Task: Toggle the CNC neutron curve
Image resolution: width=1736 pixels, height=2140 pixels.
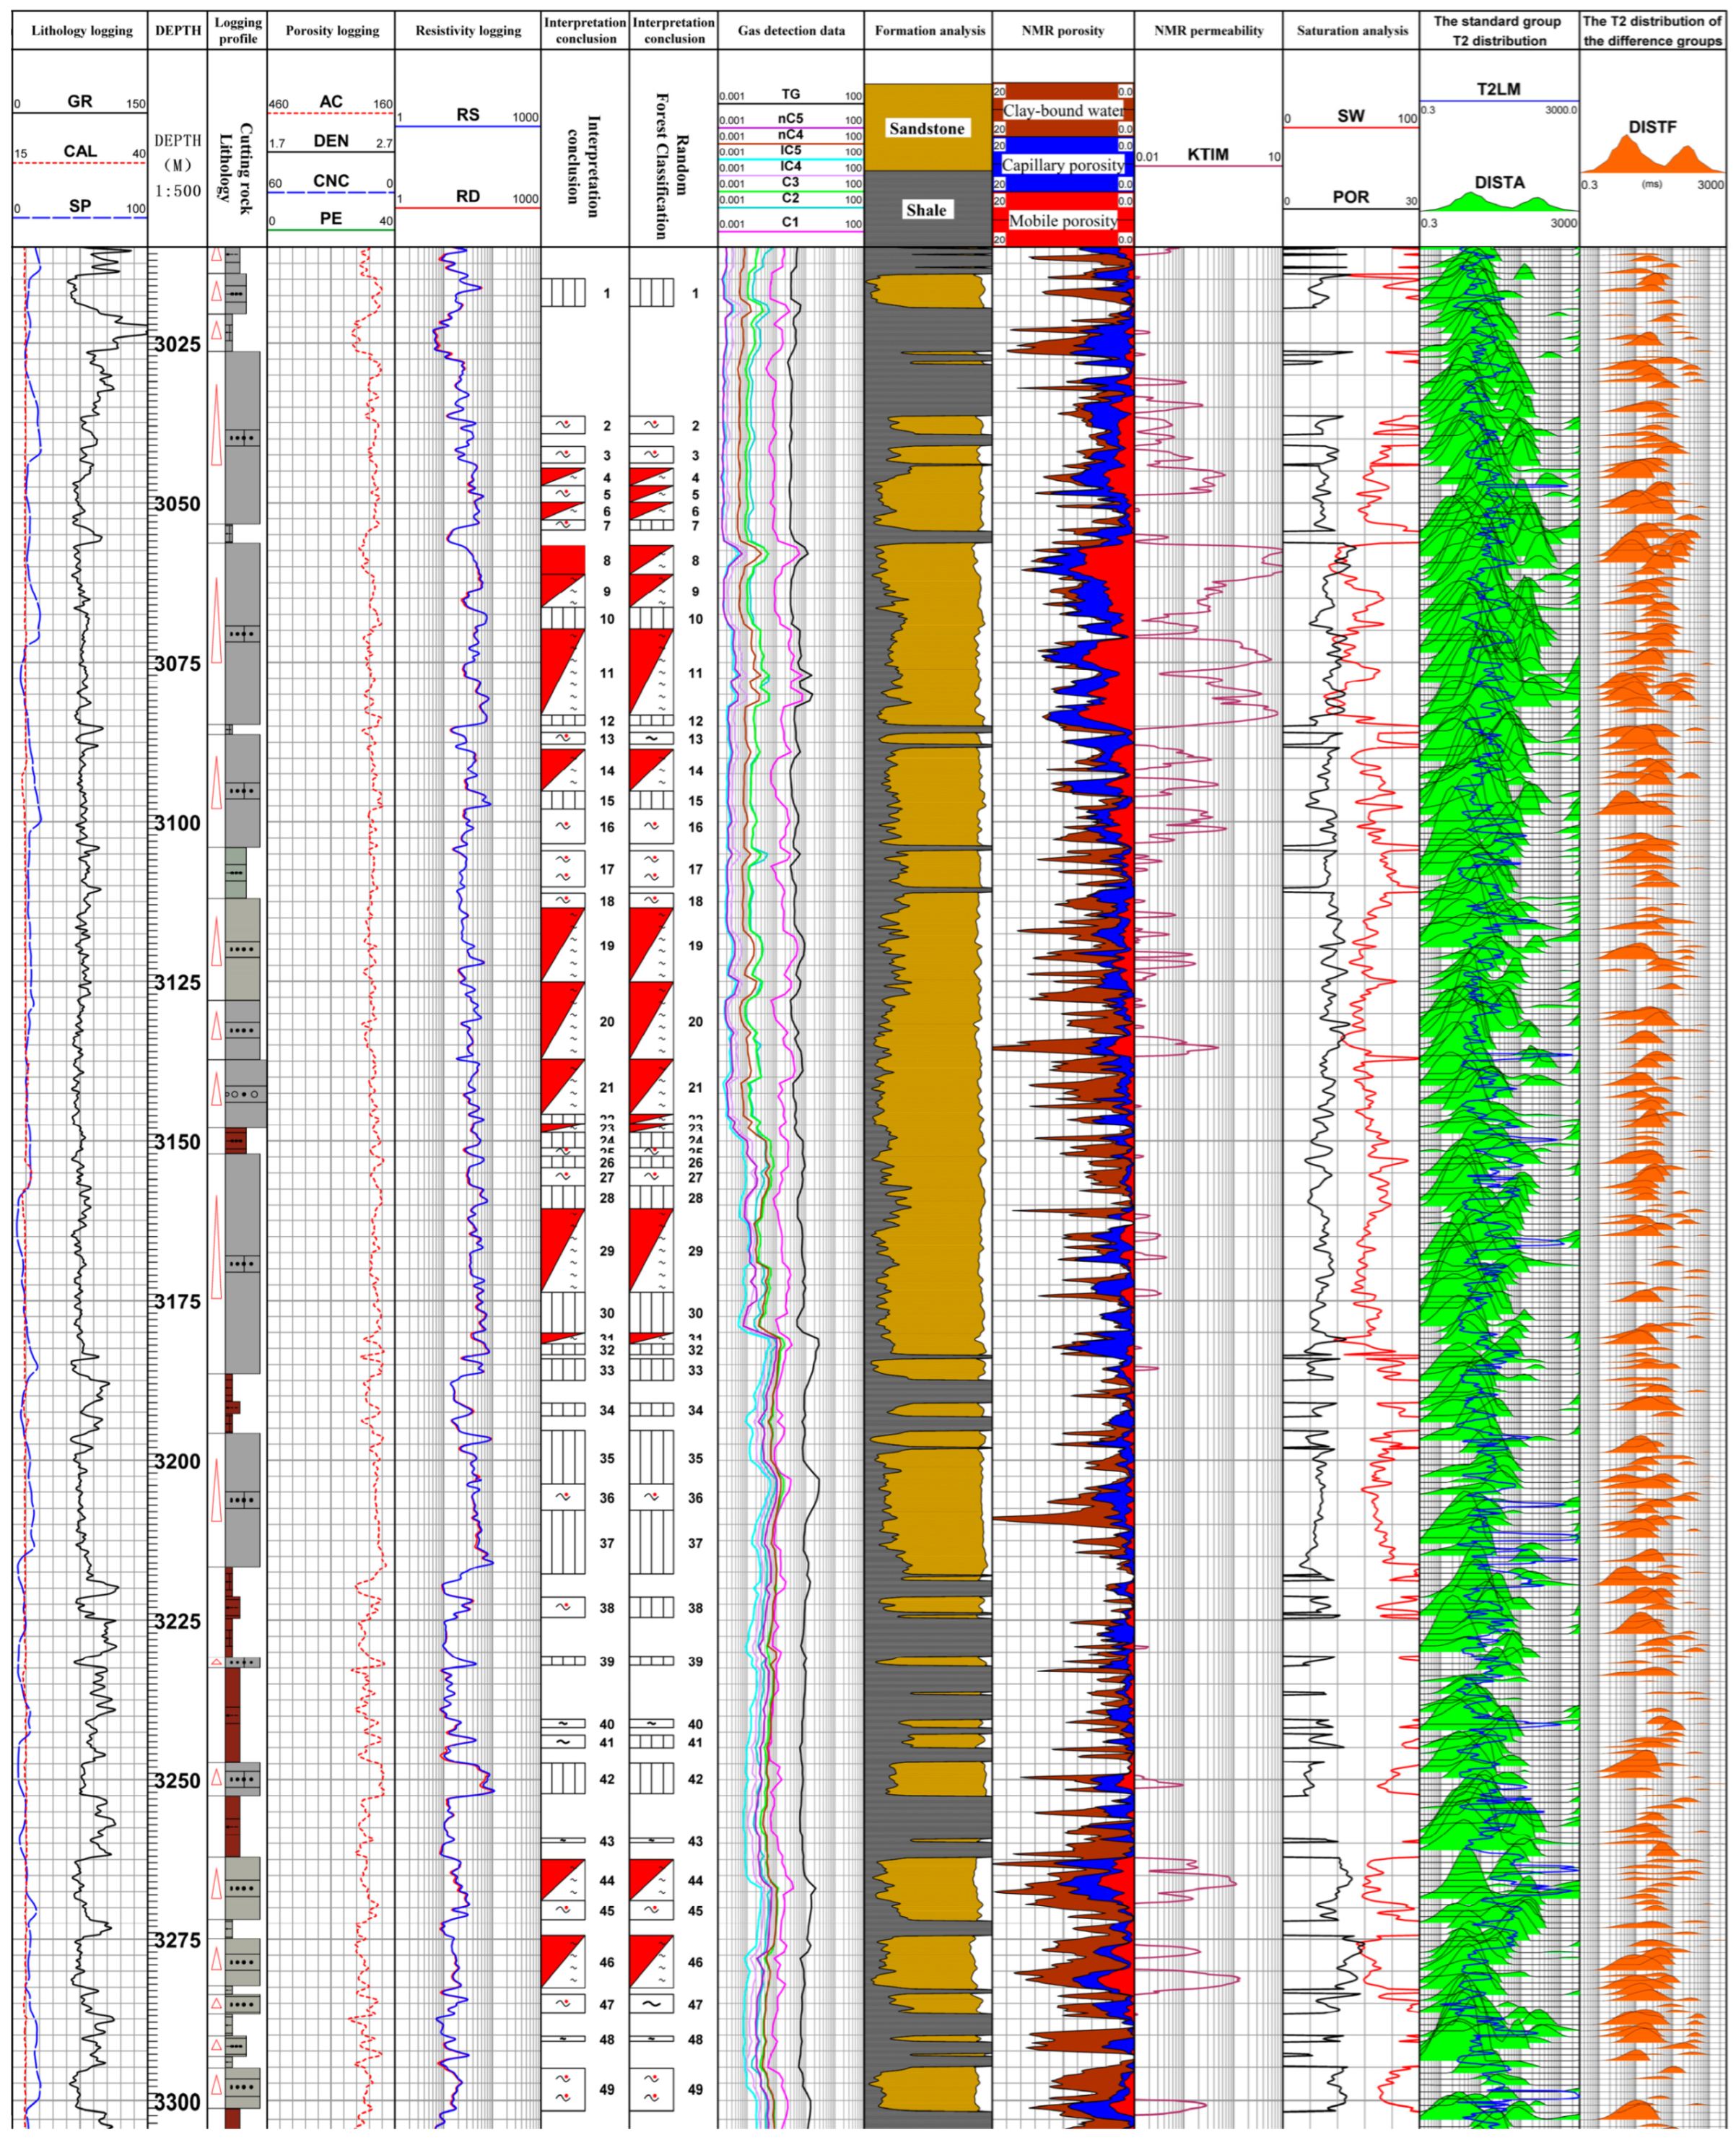Action: [332, 180]
